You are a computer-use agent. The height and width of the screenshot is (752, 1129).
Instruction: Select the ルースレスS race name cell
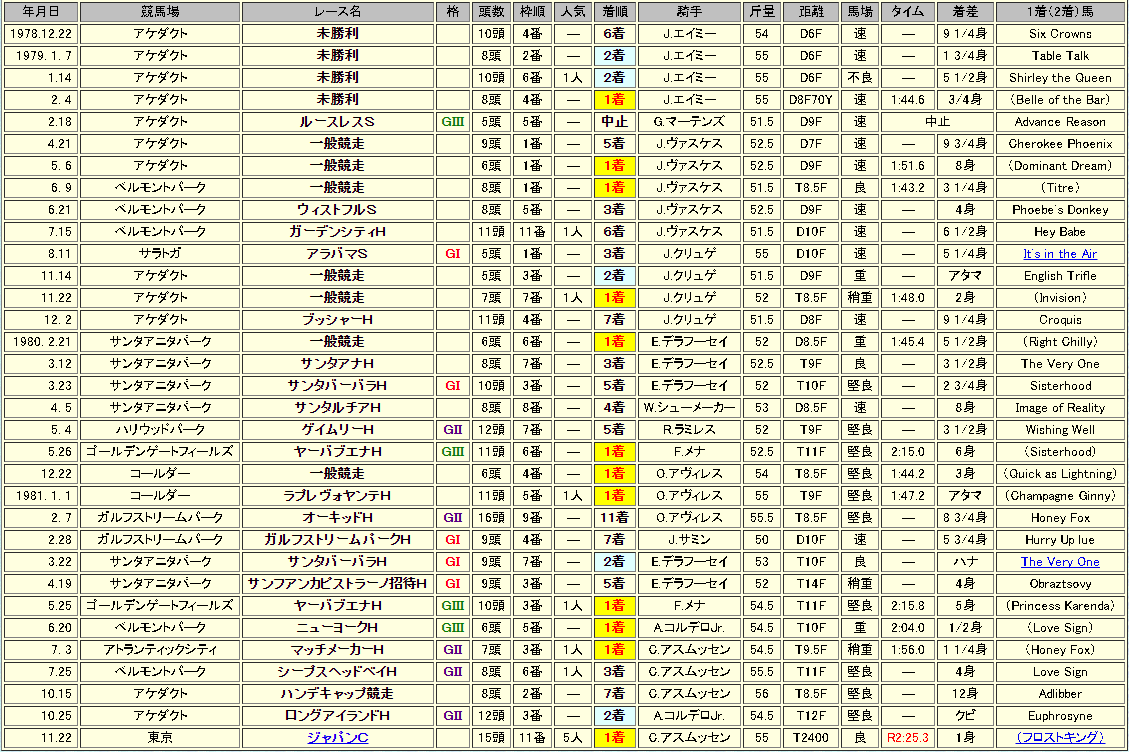coord(338,122)
